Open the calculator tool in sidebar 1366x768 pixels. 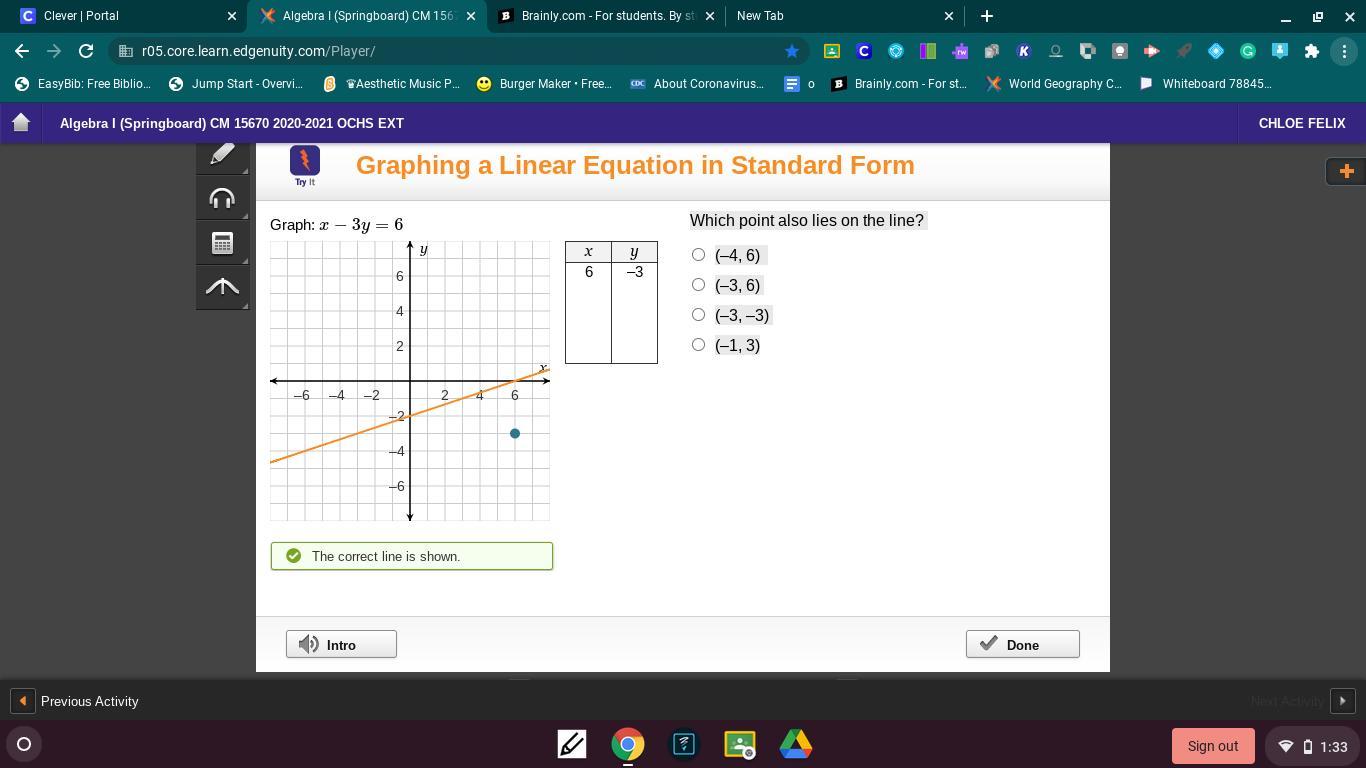pos(222,243)
